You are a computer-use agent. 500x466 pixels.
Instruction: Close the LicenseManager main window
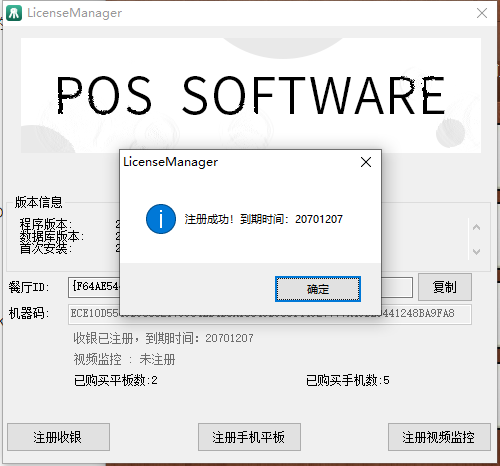(482, 13)
